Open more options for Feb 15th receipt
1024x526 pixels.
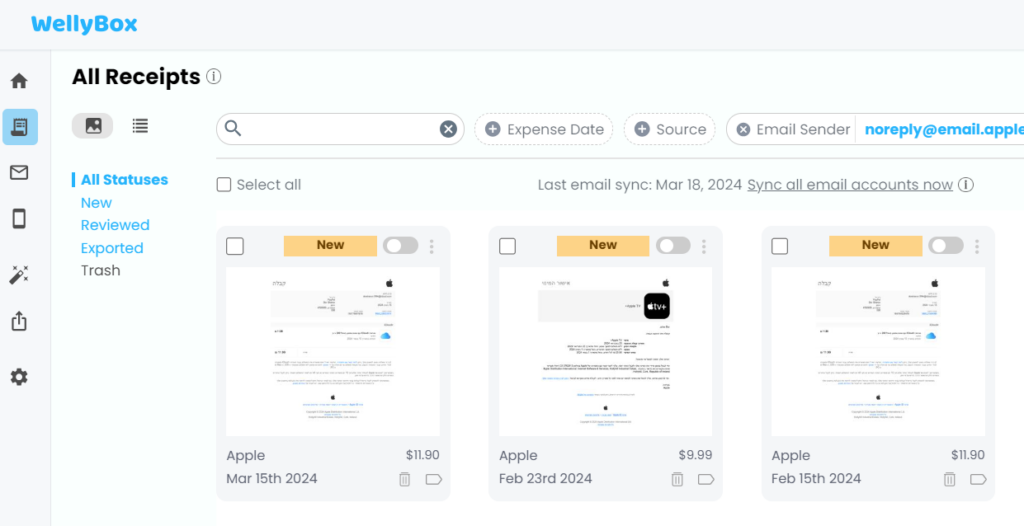click(x=977, y=246)
